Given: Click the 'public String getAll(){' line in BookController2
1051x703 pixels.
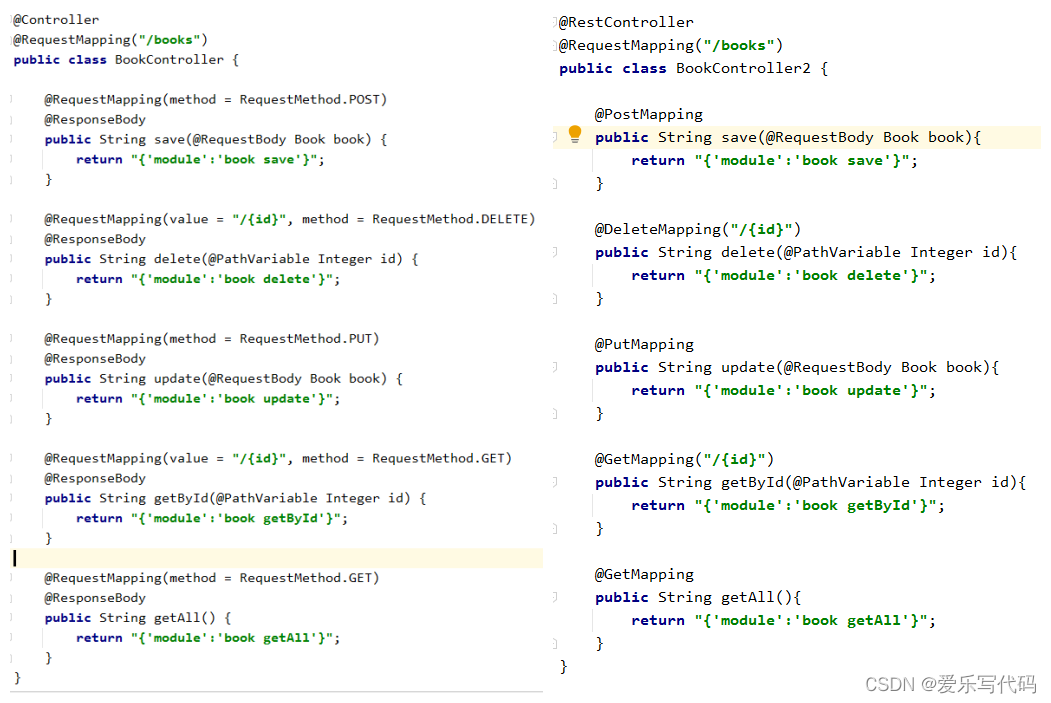Looking at the screenshot, I should (698, 597).
